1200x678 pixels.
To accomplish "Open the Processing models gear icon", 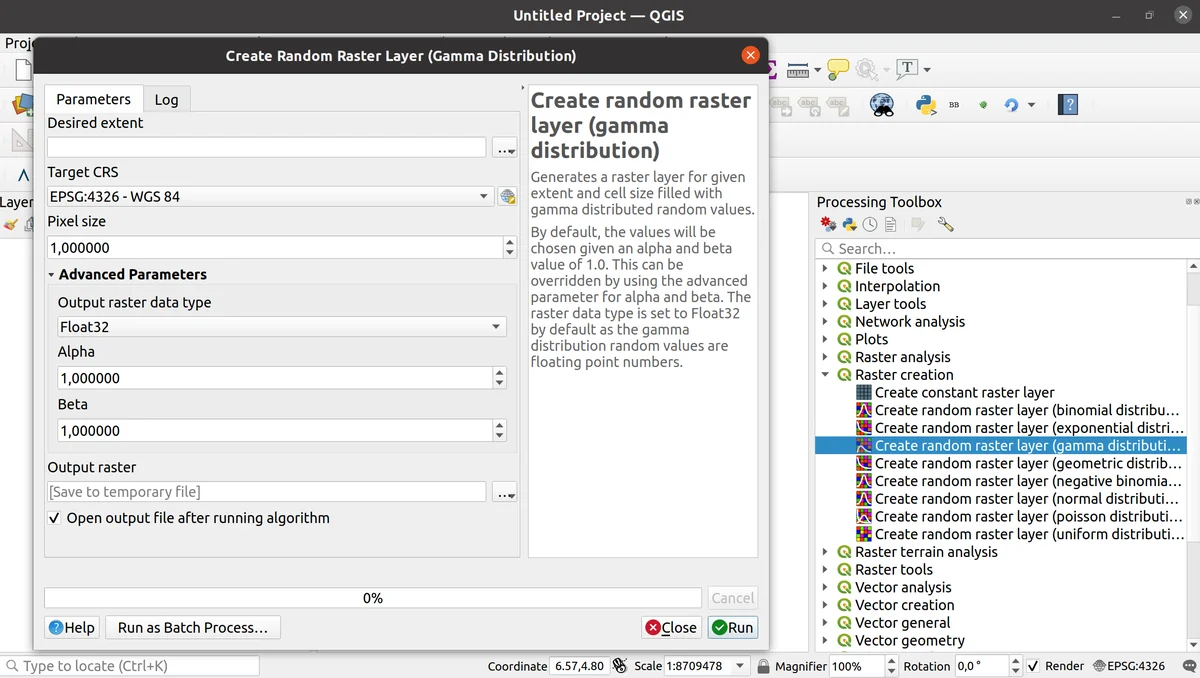I will (827, 225).
